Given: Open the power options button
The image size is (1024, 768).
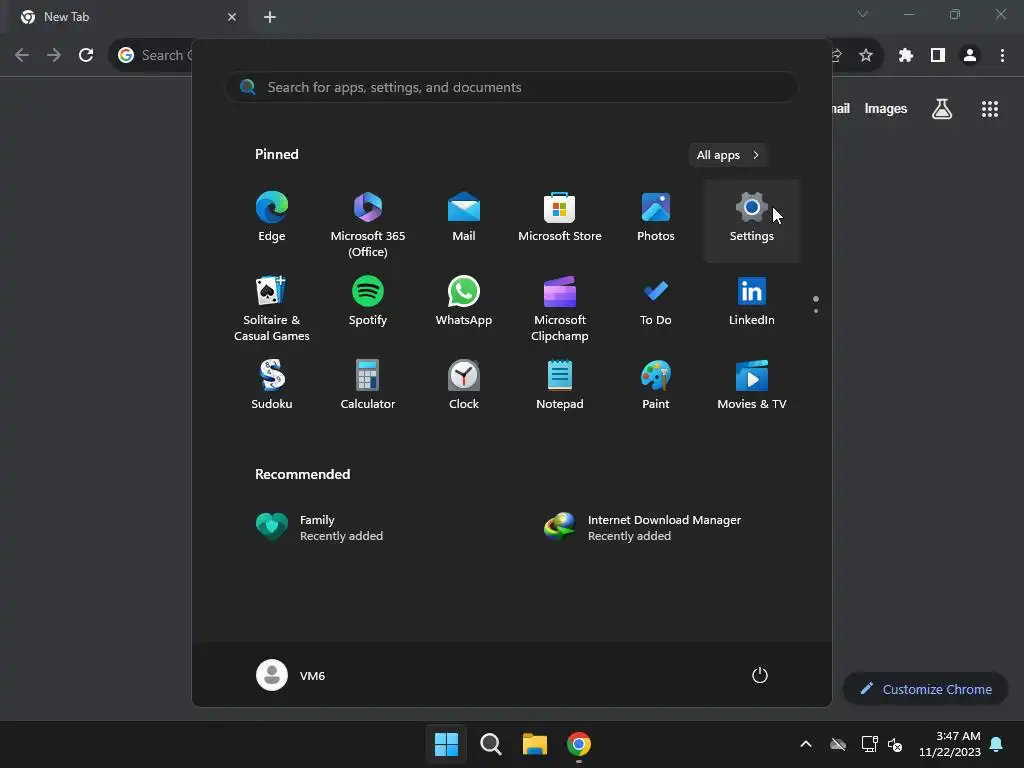Looking at the screenshot, I should pyautogui.click(x=760, y=675).
